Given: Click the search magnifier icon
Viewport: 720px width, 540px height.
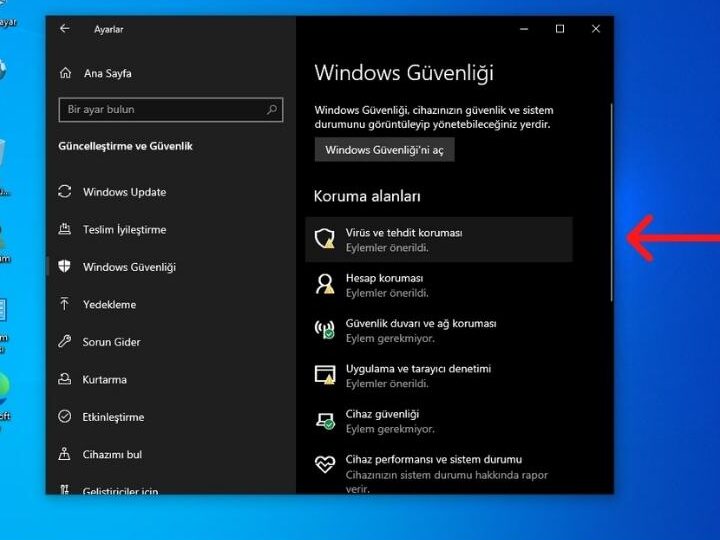Looking at the screenshot, I should tap(272, 109).
